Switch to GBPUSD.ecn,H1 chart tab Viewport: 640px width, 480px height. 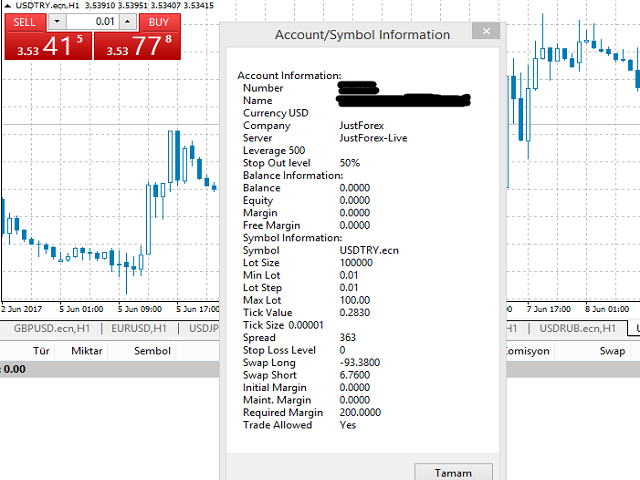pos(51,329)
